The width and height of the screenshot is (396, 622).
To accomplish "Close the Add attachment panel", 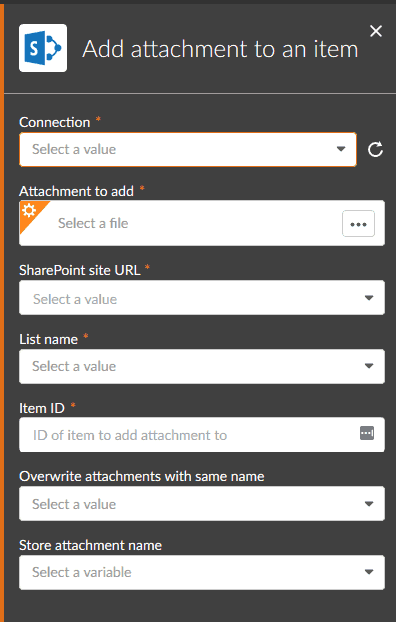I will (376, 31).
